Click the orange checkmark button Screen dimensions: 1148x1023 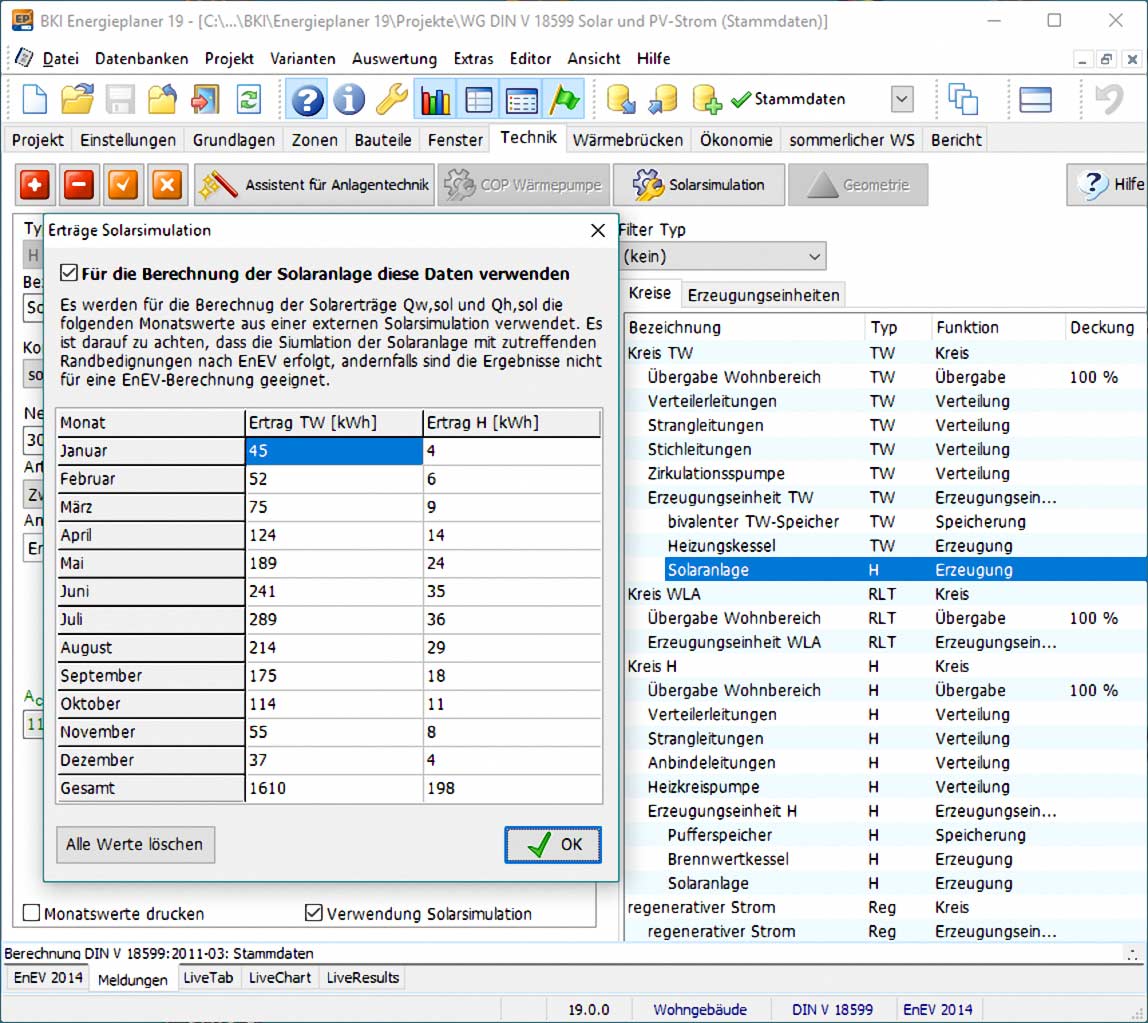pos(123,185)
